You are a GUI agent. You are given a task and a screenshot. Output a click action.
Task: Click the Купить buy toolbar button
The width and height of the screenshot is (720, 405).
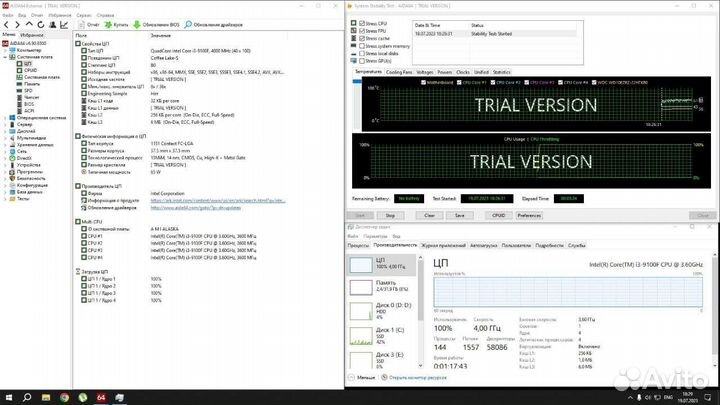click(116, 25)
